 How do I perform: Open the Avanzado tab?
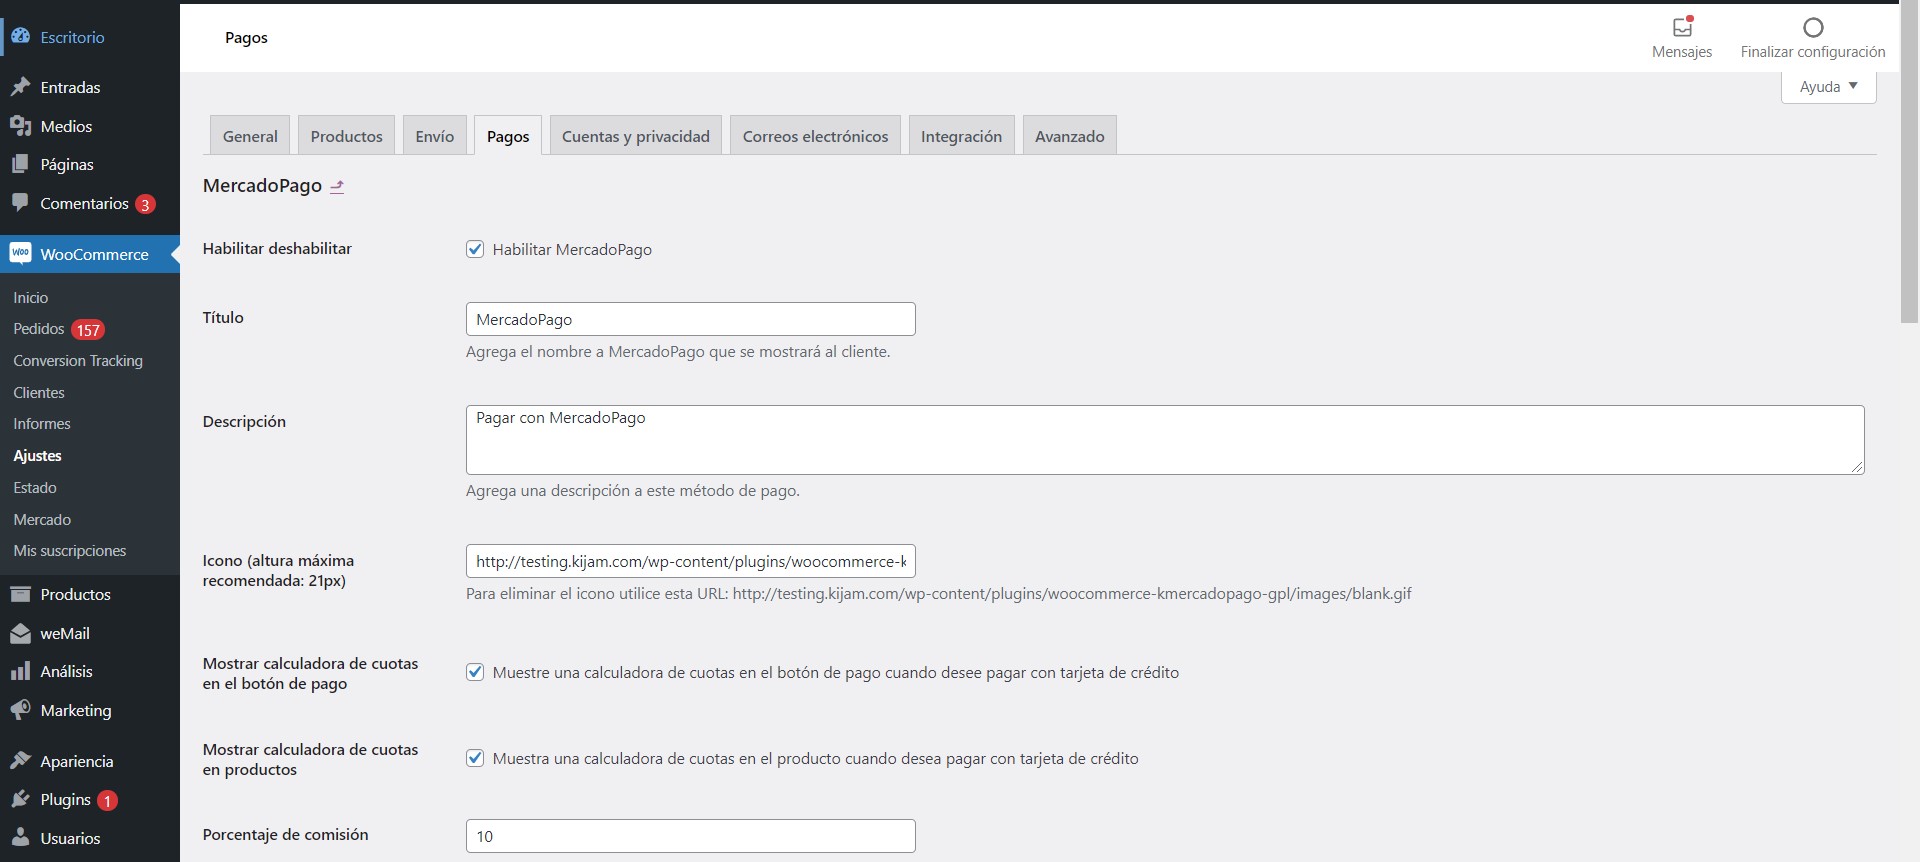[1069, 136]
